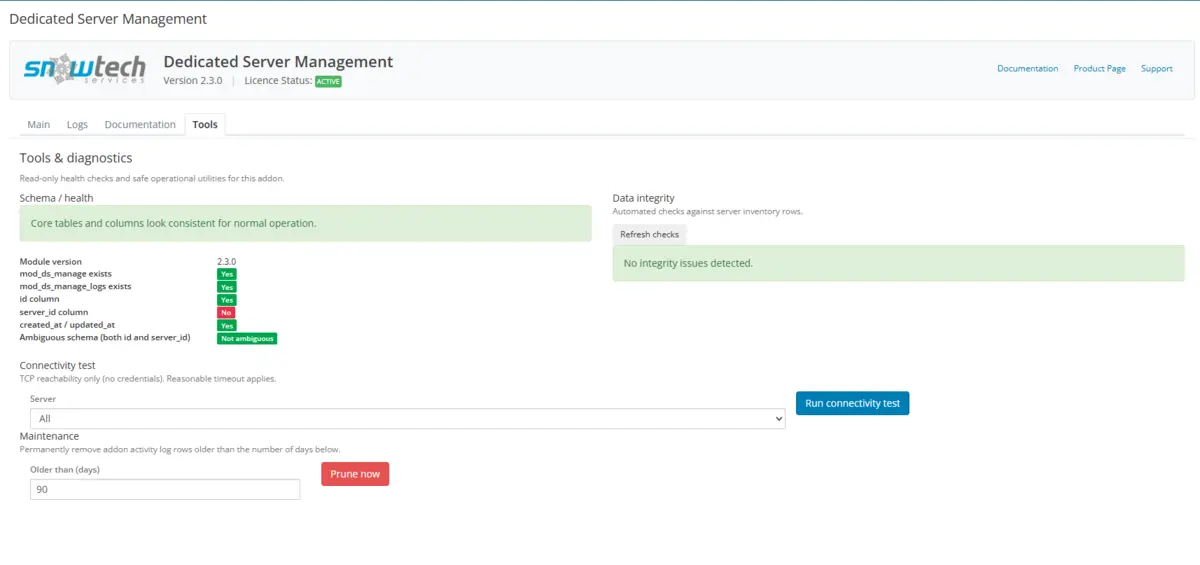The height and width of the screenshot is (565, 1200).
Task: Focus the Older than (days) field
Action: coord(165,489)
